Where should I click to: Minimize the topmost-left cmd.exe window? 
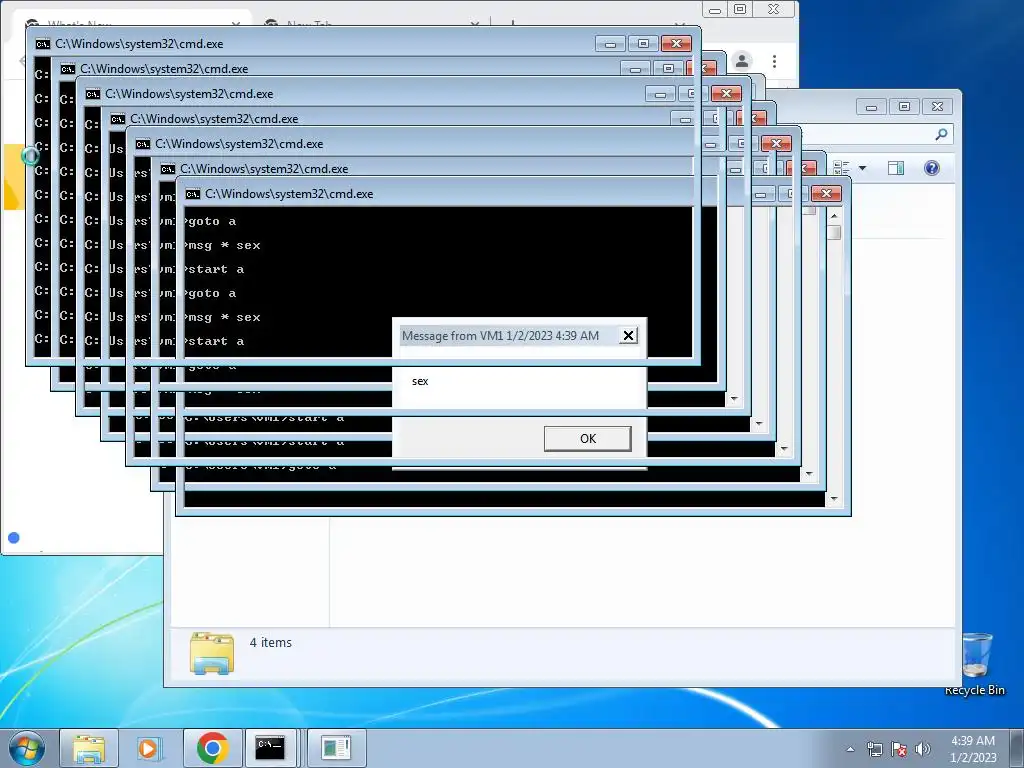tap(611, 44)
